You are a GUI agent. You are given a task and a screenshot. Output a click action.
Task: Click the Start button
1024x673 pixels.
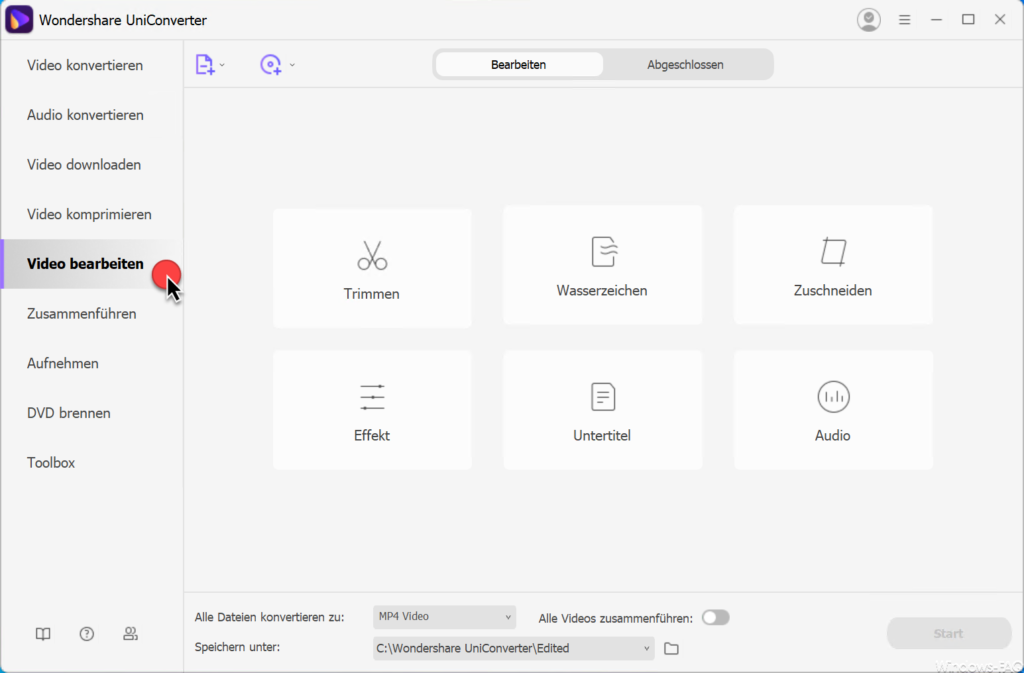(x=948, y=633)
